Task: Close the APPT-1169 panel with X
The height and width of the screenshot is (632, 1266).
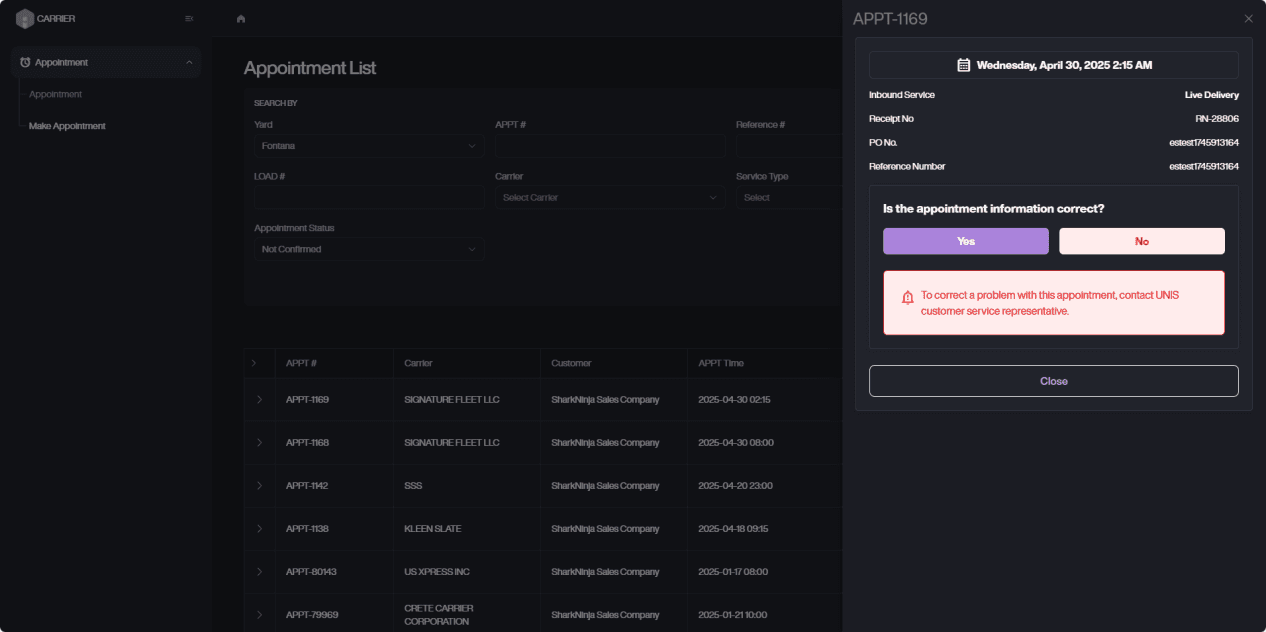Action: pos(1247,19)
